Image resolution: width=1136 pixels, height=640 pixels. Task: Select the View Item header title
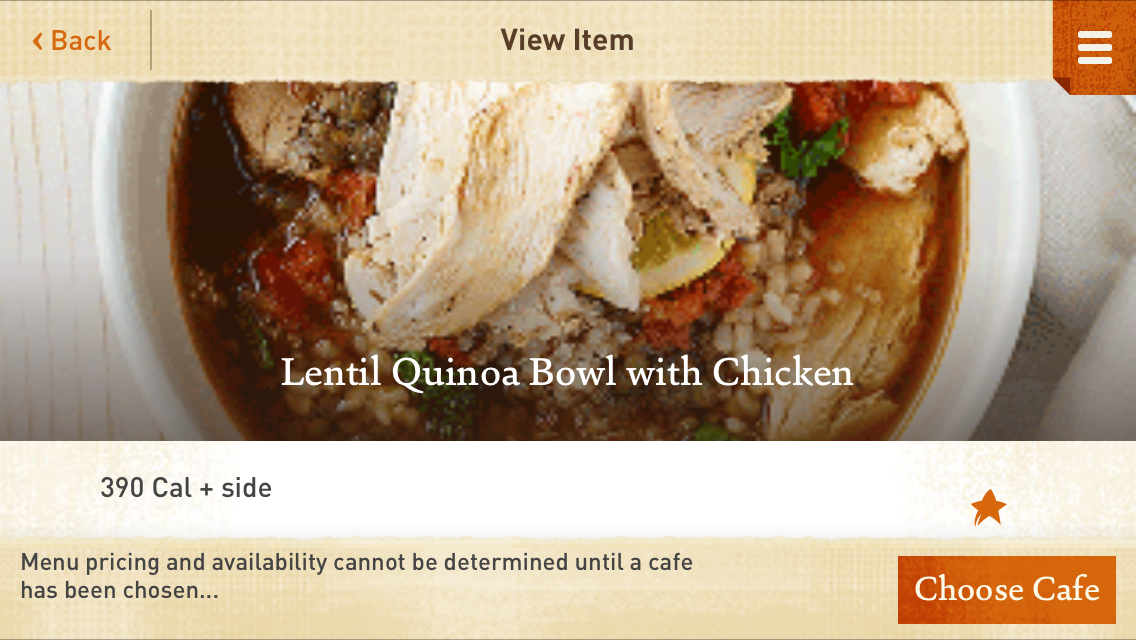pos(567,40)
